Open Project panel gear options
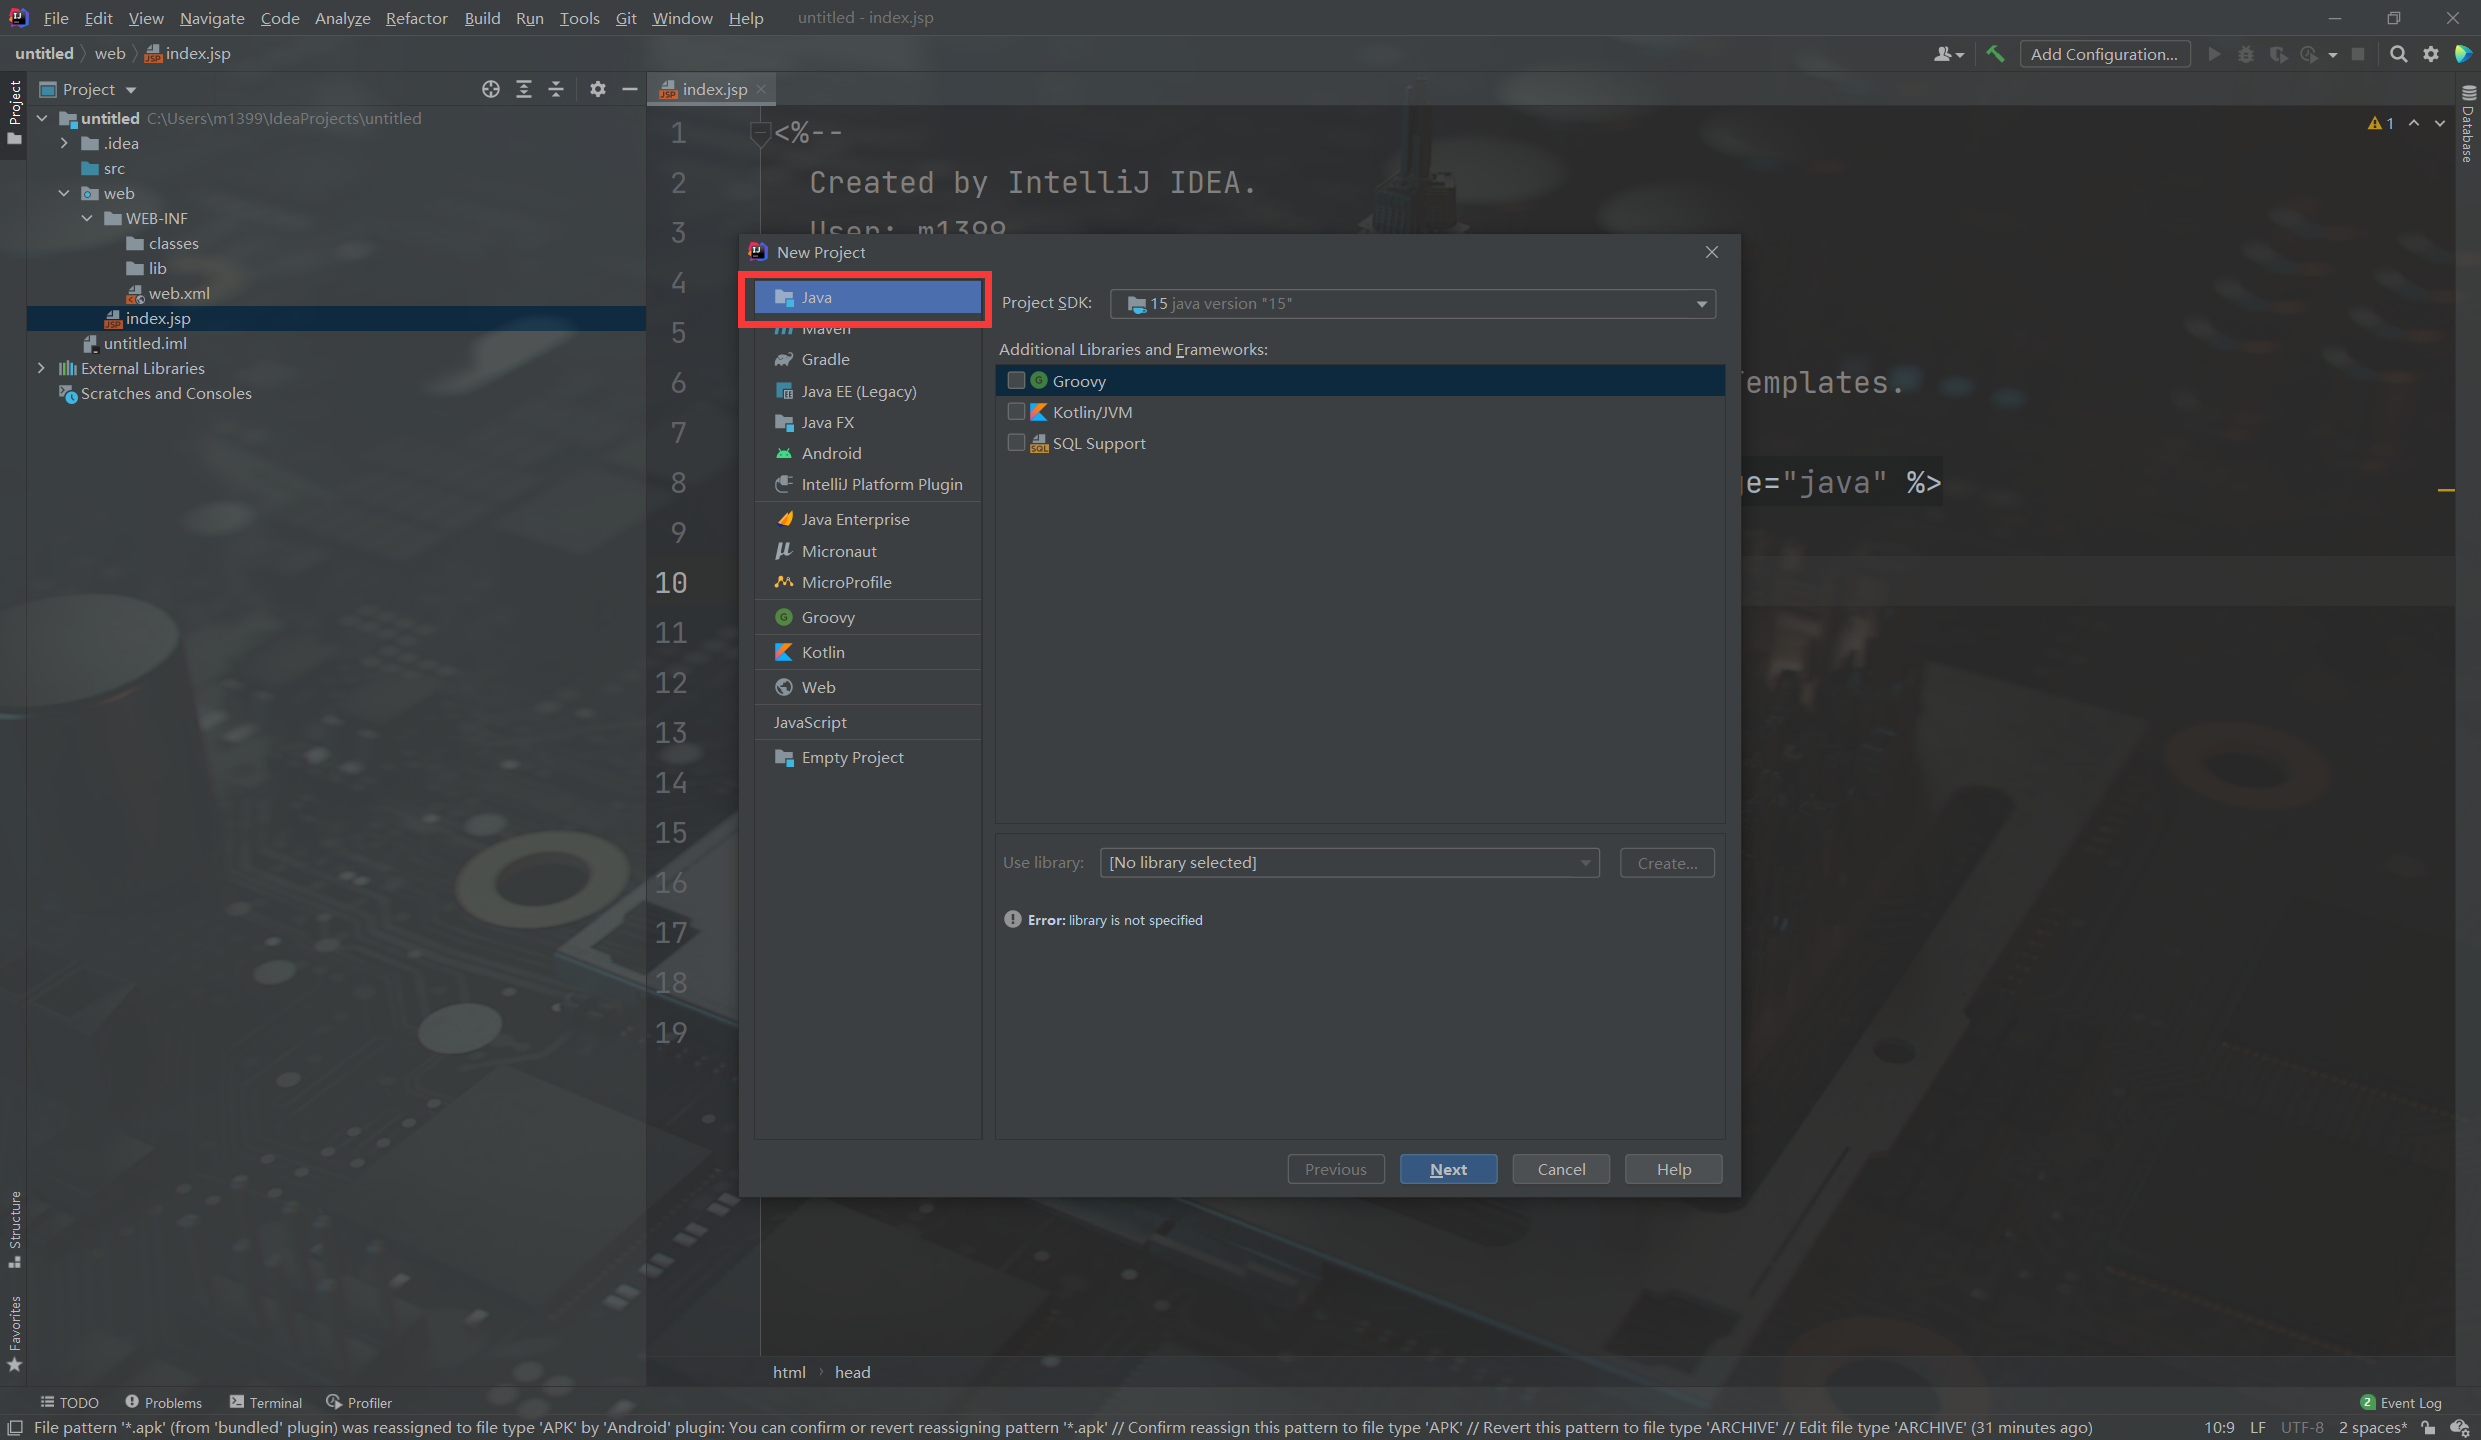 point(598,89)
